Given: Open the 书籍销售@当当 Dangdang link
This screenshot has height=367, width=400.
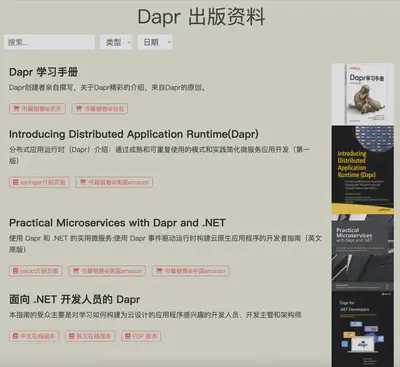Looking at the screenshot, I should [100, 109].
